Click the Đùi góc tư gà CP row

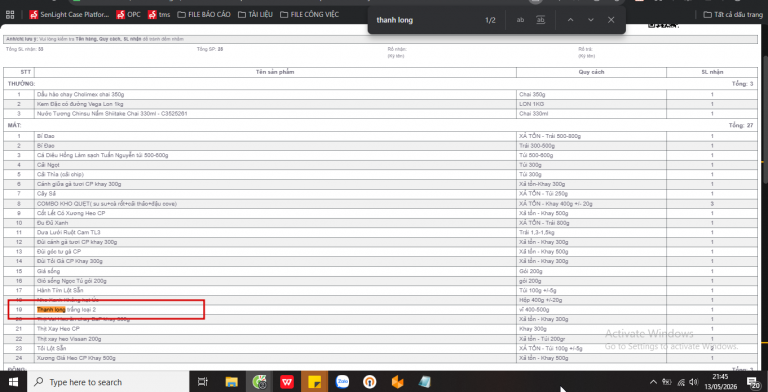[x=381, y=251]
